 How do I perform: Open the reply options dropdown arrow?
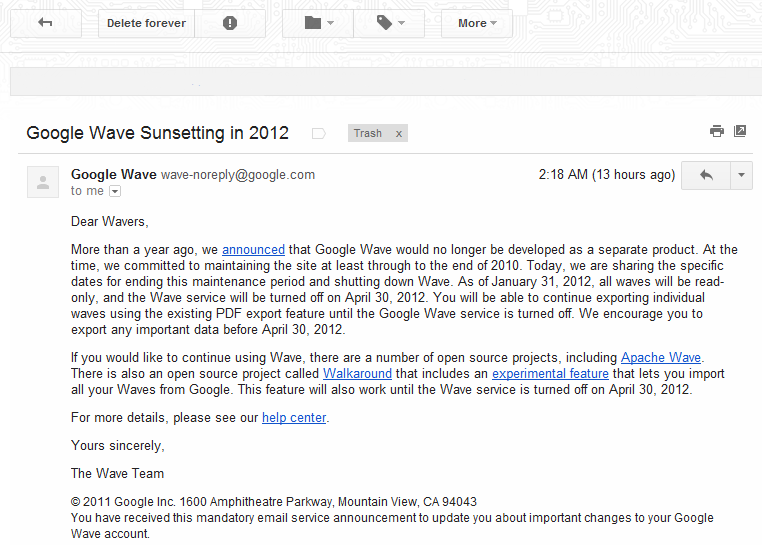tap(741, 175)
